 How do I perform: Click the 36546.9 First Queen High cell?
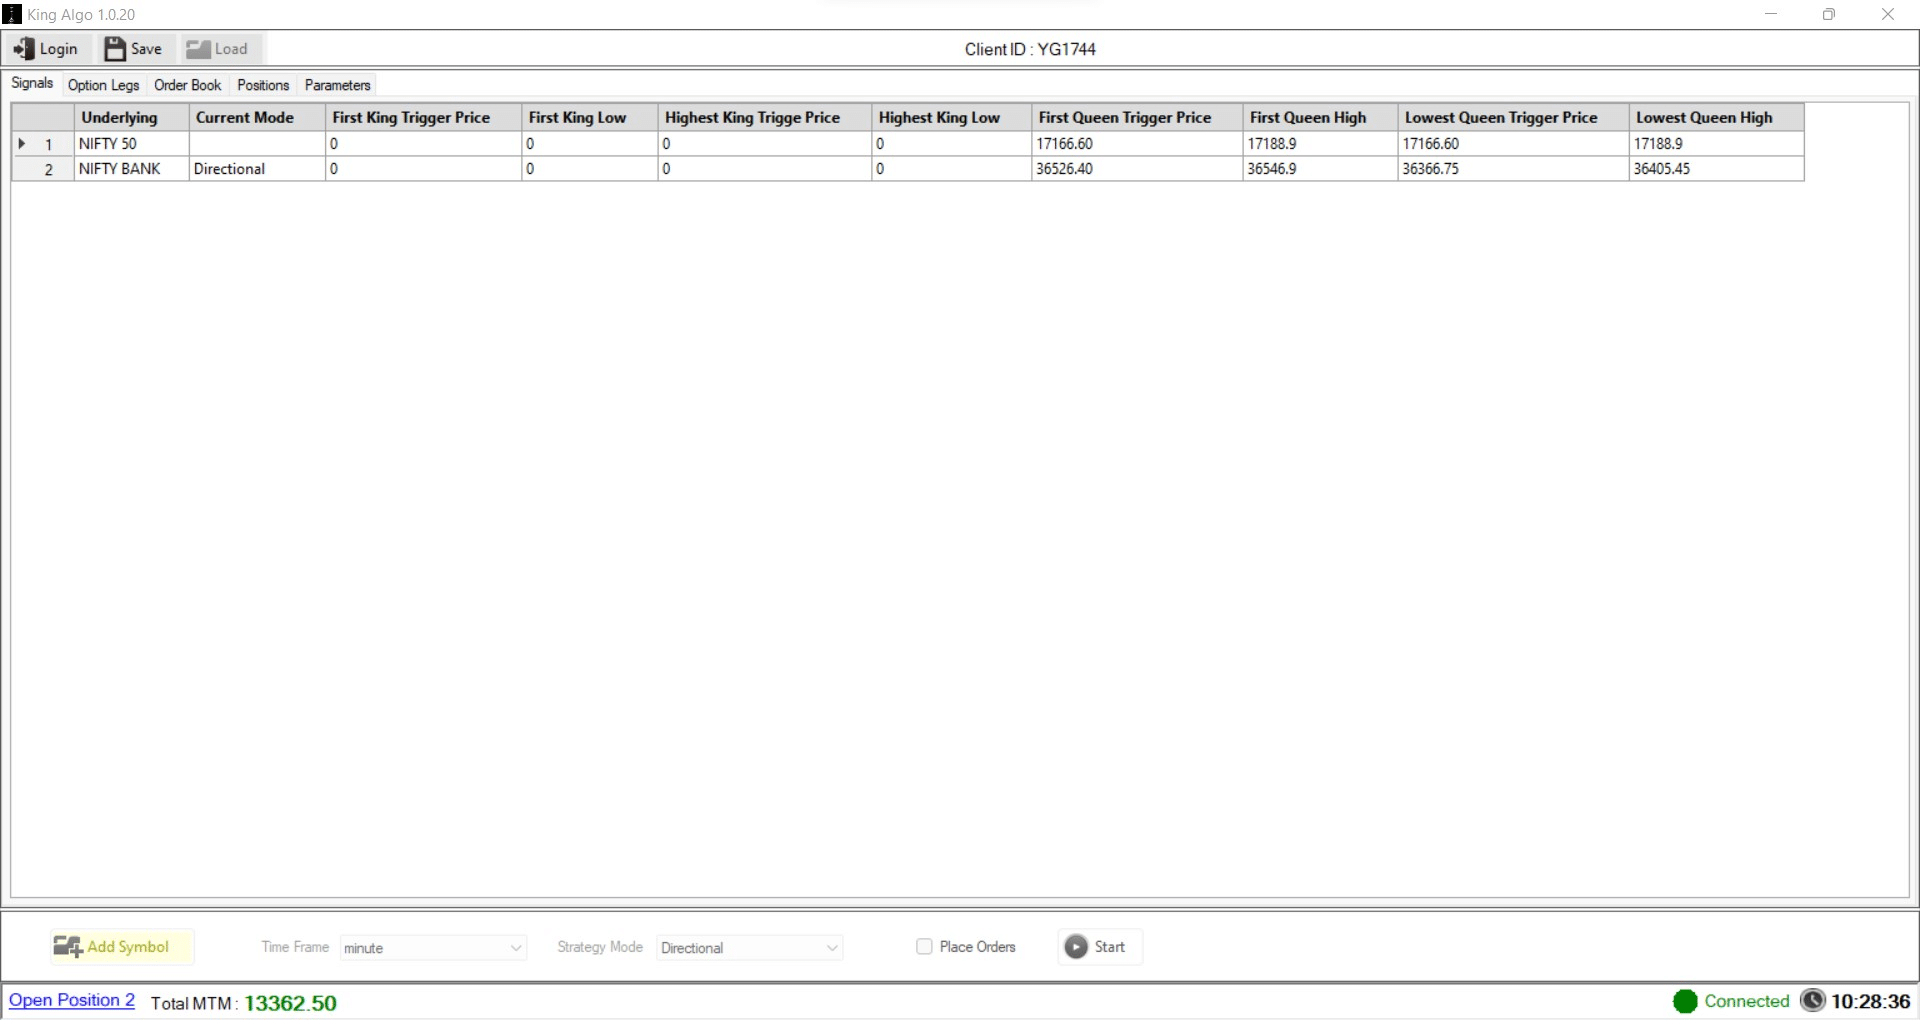pyautogui.click(x=1320, y=169)
